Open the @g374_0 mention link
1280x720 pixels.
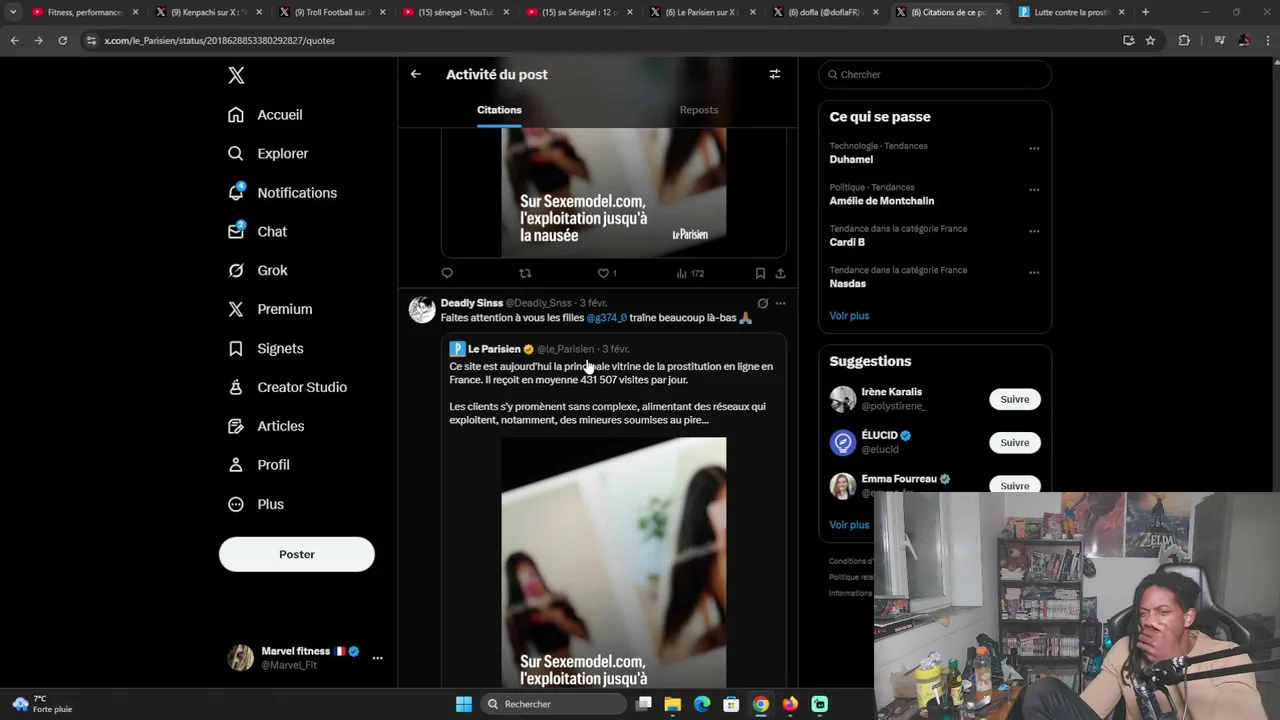pos(606,318)
